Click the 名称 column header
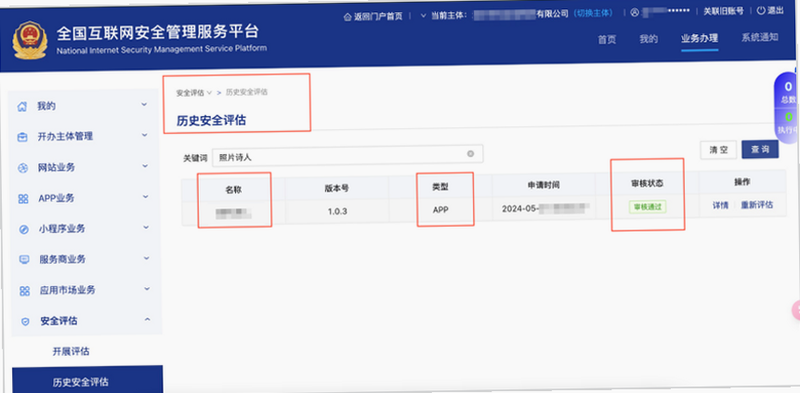 [x=234, y=189]
